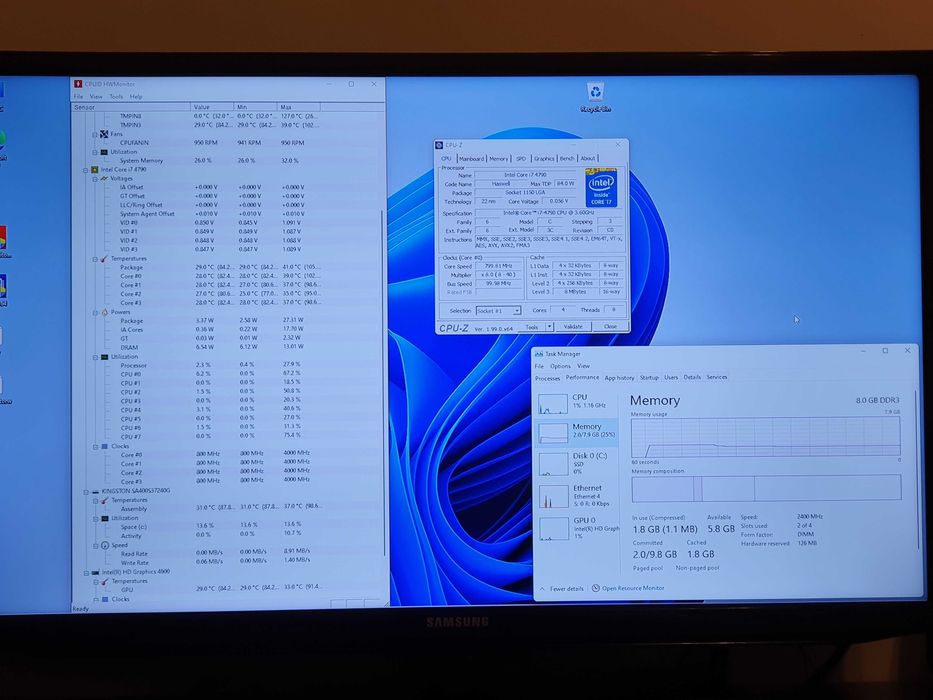Image resolution: width=933 pixels, height=700 pixels.
Task: Click the Memory composition bar in Task Manager
Action: [766, 488]
